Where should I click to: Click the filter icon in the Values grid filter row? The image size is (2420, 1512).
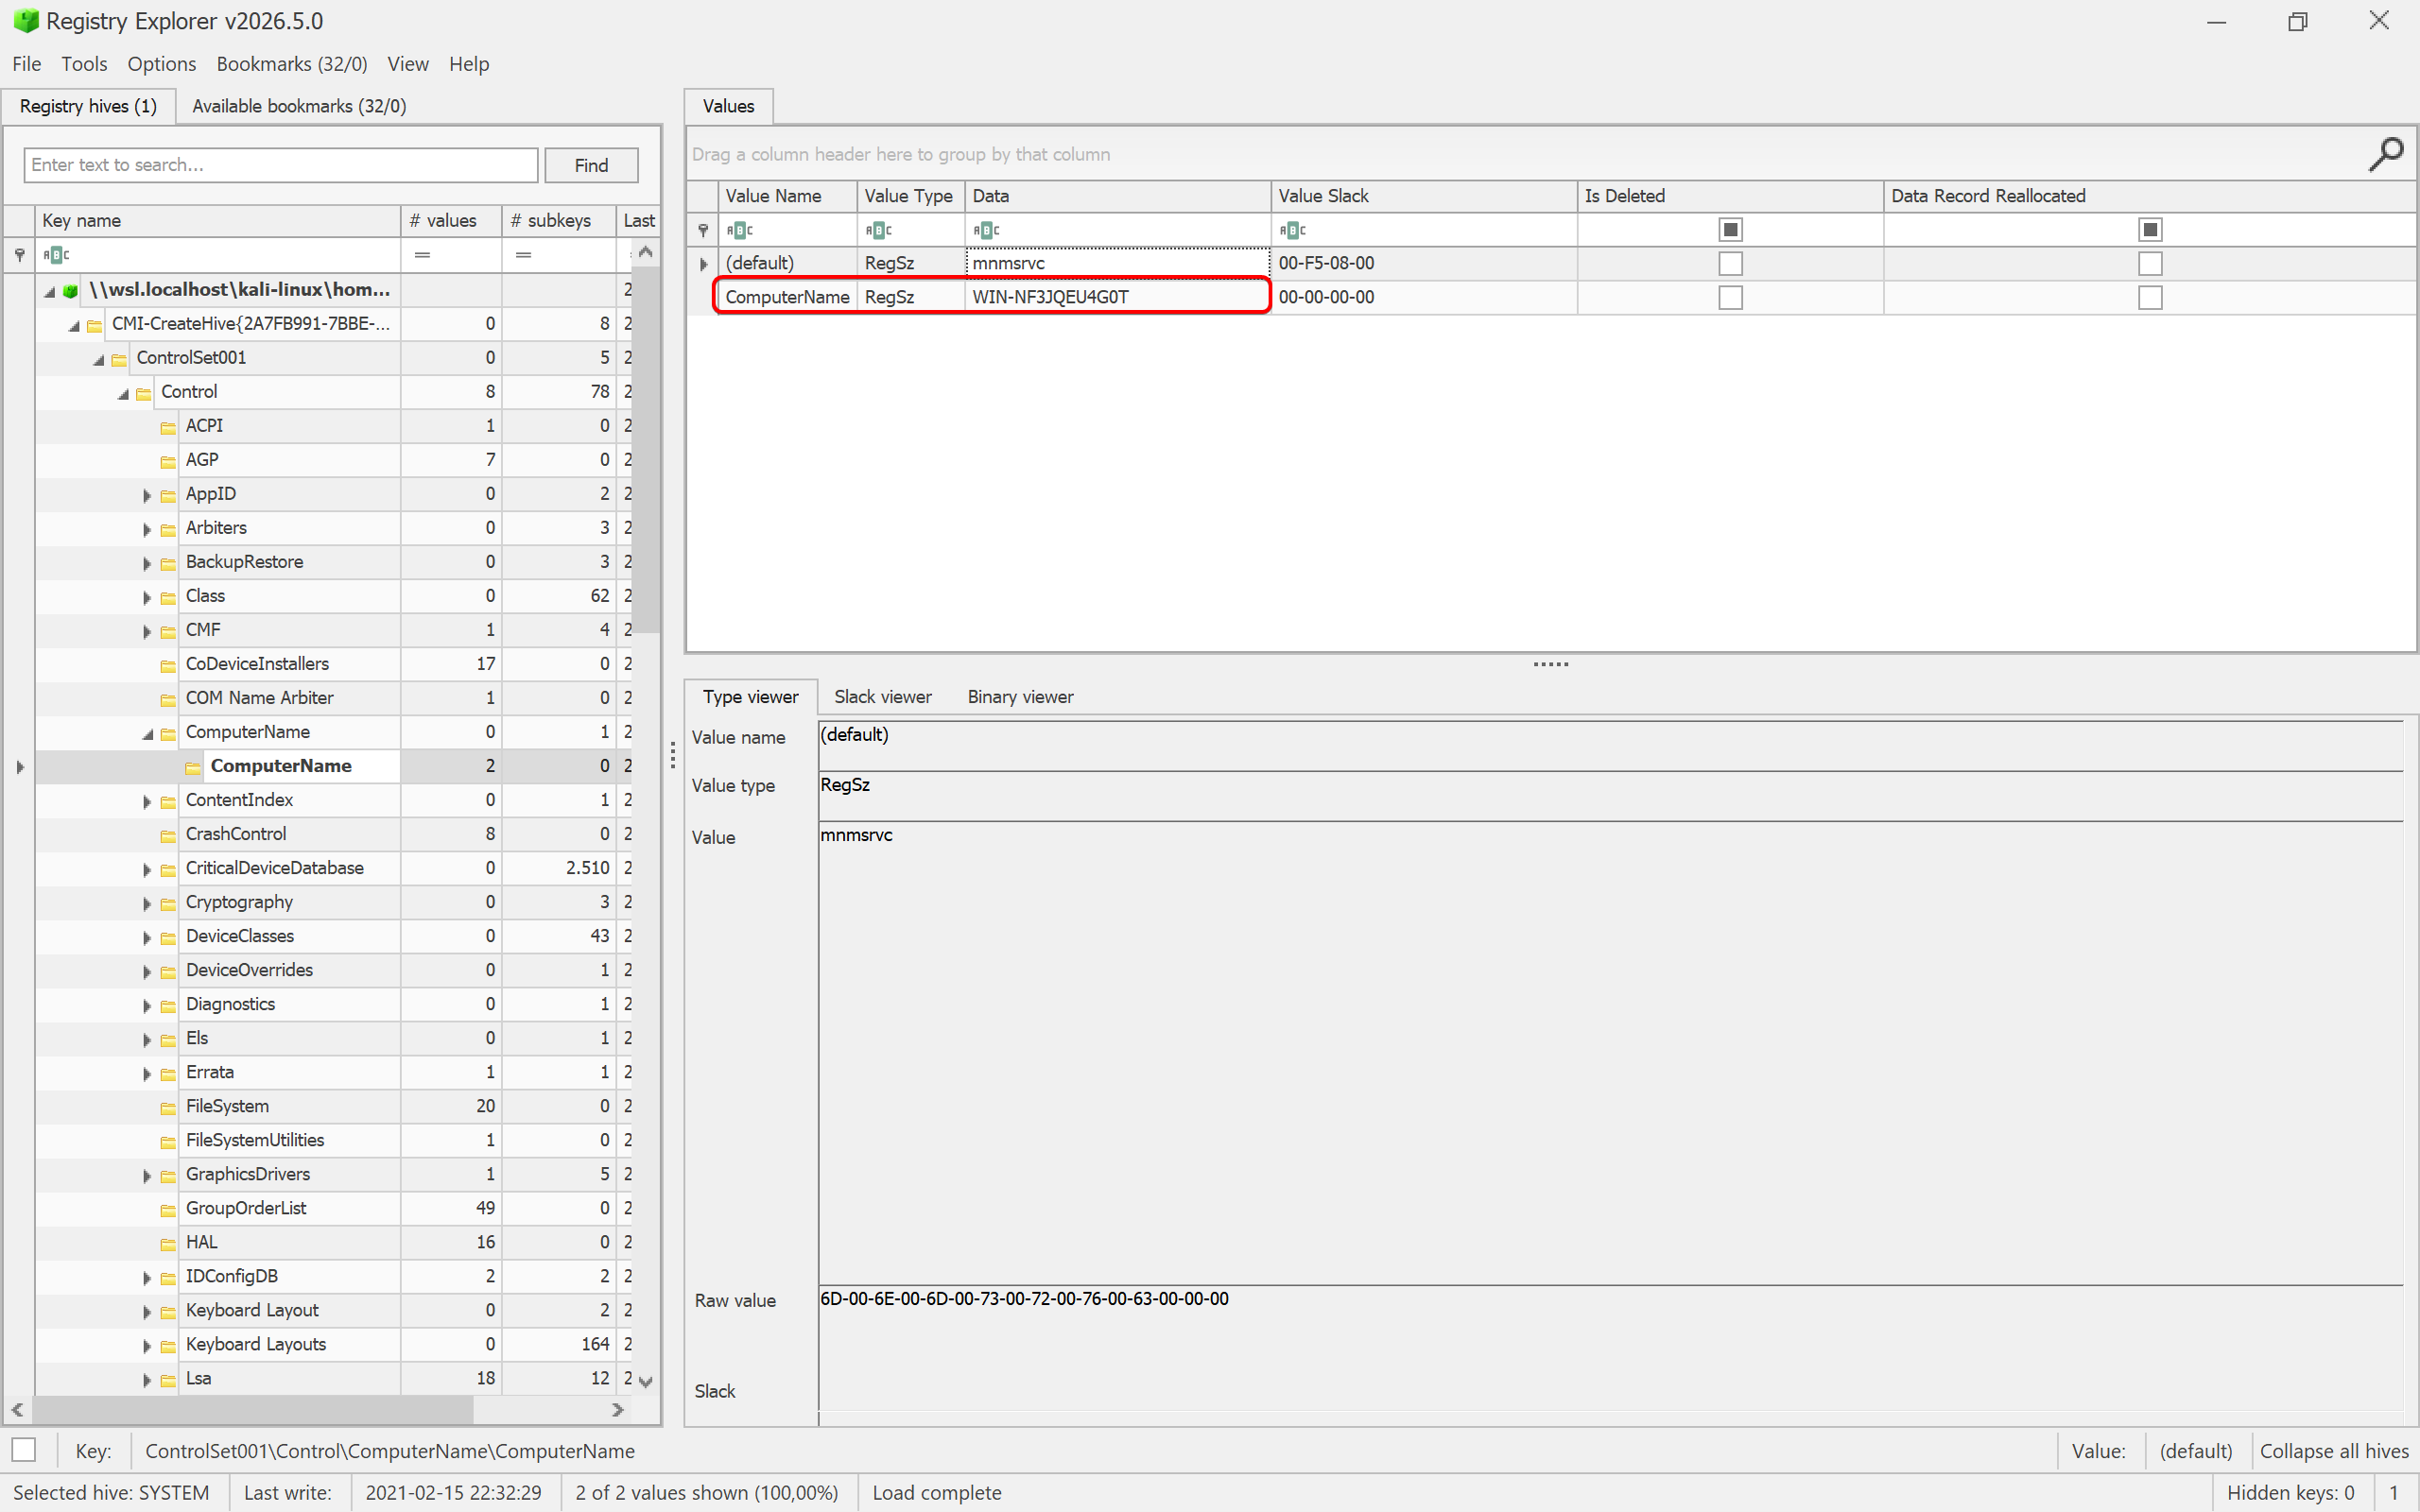click(703, 230)
